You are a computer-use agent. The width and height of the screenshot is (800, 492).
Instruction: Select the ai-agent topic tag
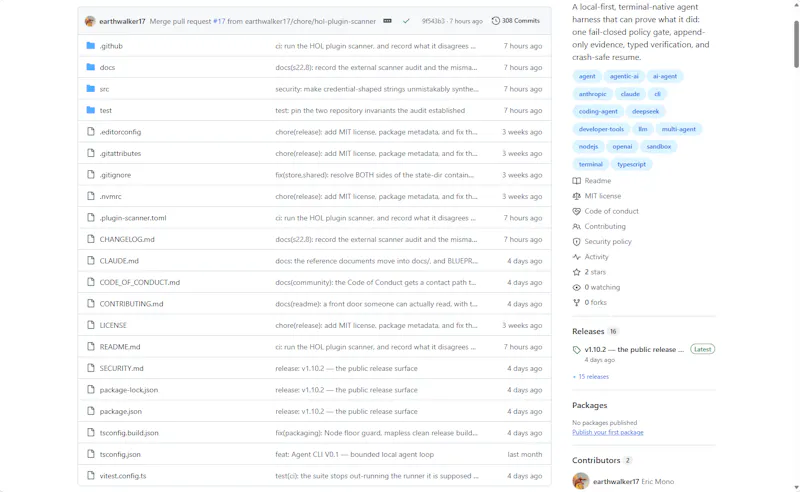(665, 76)
